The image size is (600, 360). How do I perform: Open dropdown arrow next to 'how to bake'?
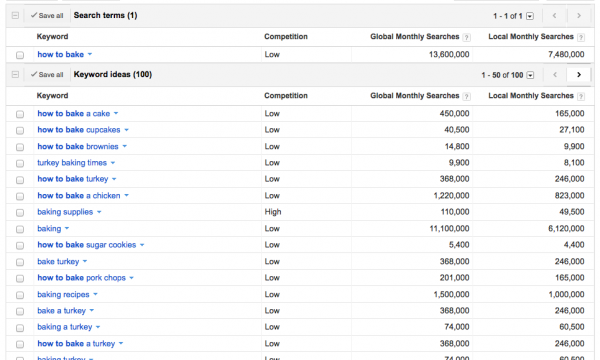pyautogui.click(x=90, y=54)
